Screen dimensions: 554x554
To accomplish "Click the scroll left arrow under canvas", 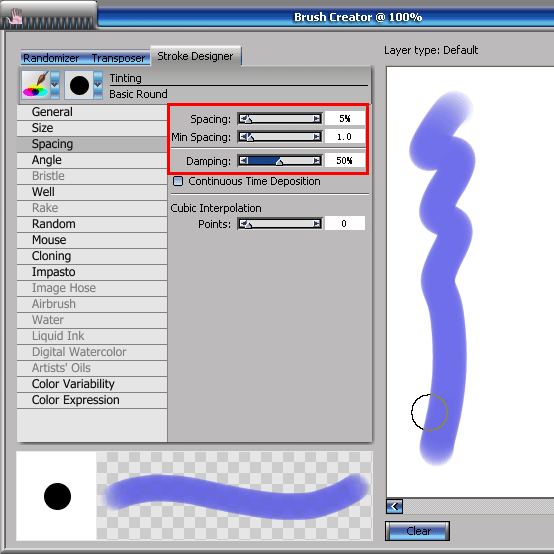I will point(394,507).
